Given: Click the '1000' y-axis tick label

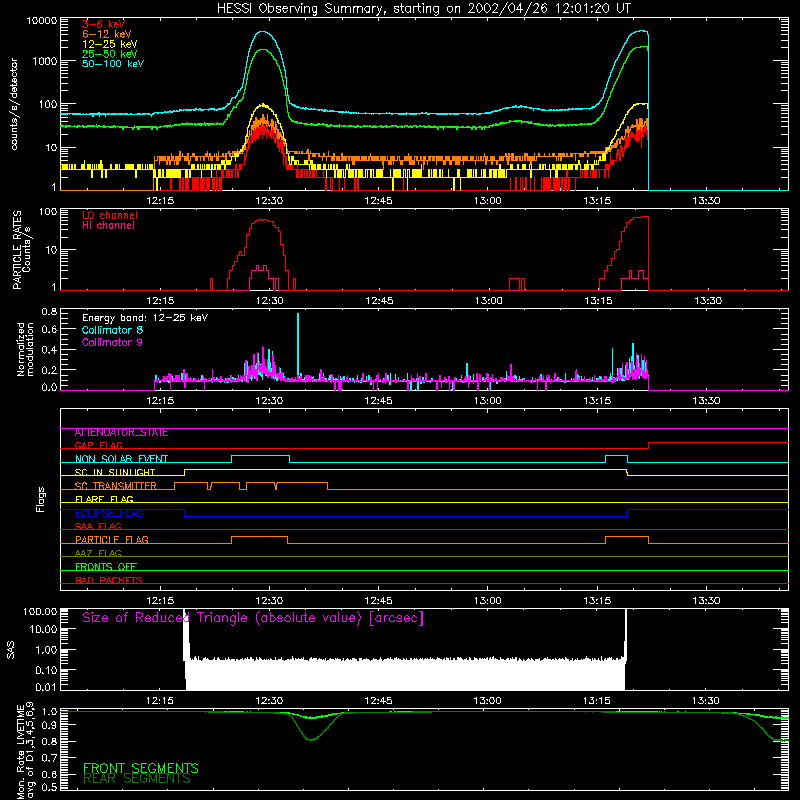Looking at the screenshot, I should [x=45, y=61].
